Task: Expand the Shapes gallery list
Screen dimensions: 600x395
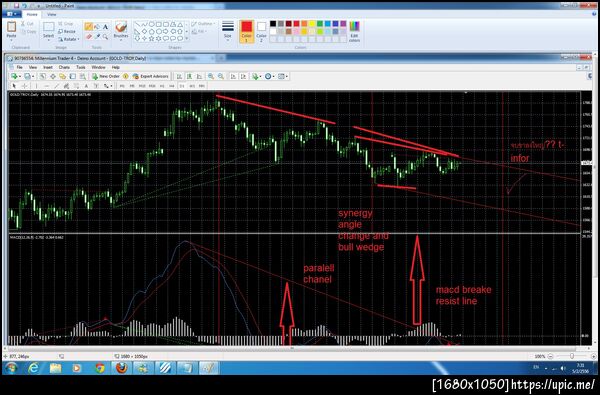Action: [187, 38]
